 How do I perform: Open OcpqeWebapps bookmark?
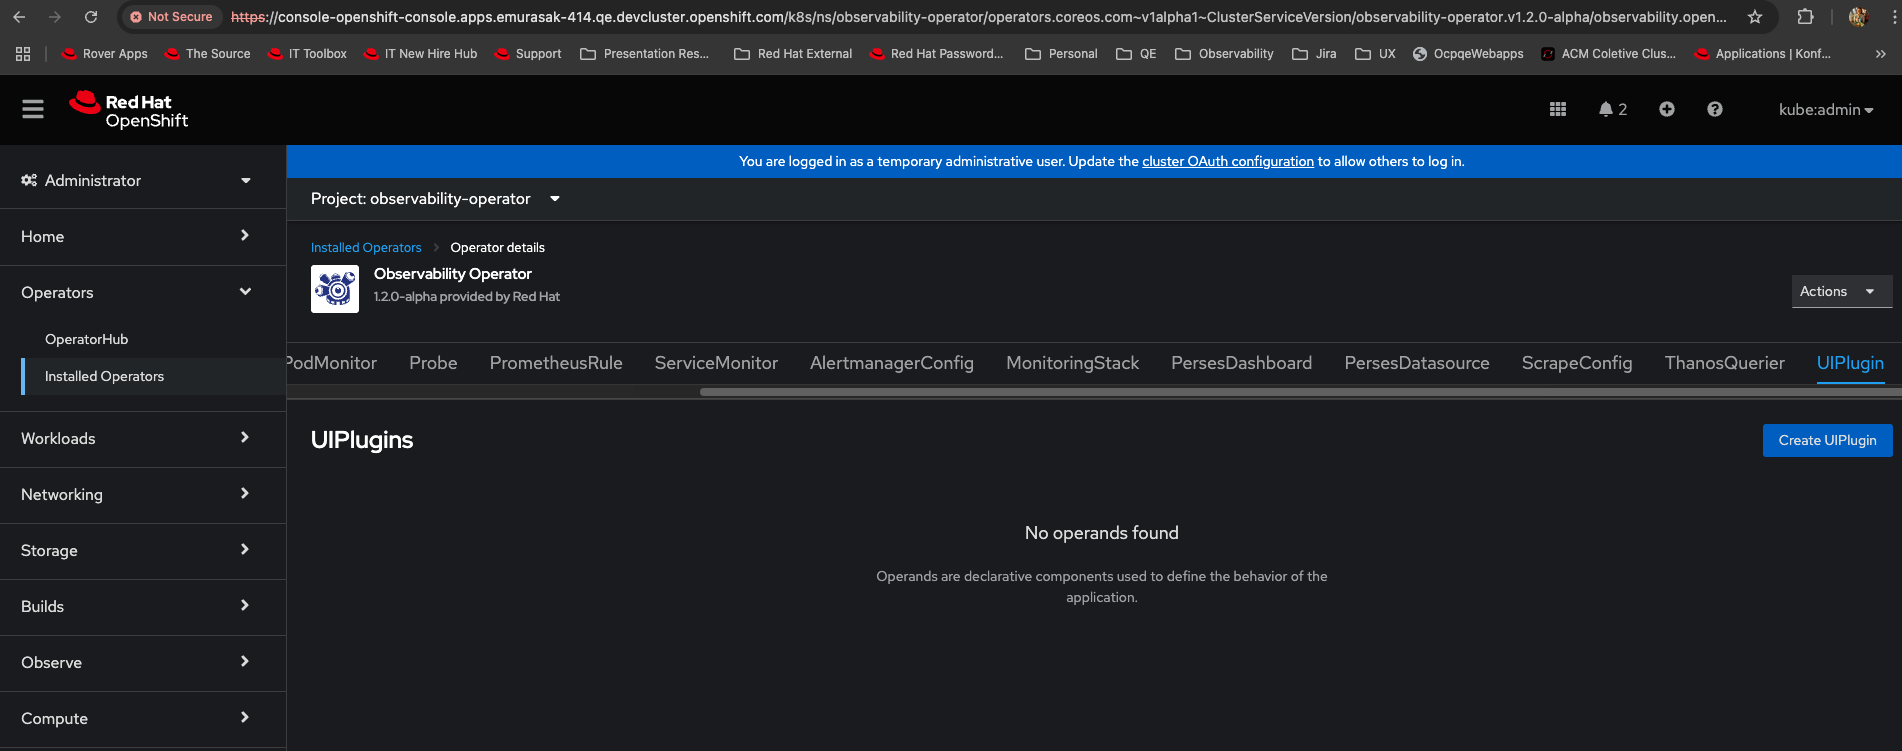(1468, 54)
